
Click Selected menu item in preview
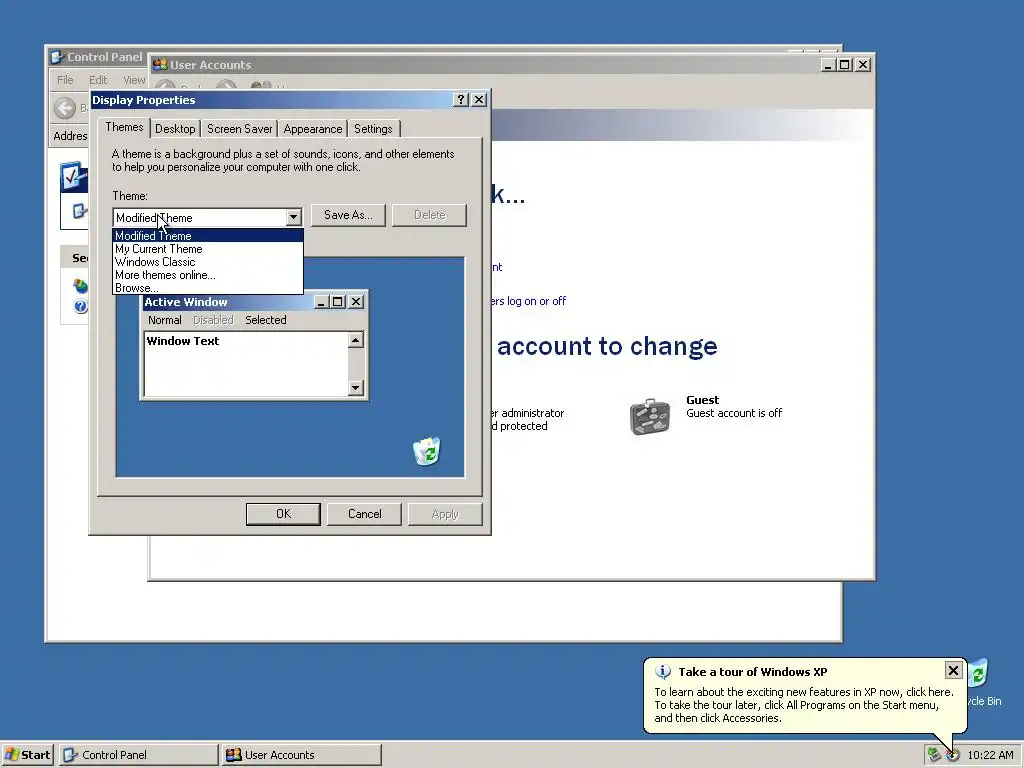pos(266,320)
